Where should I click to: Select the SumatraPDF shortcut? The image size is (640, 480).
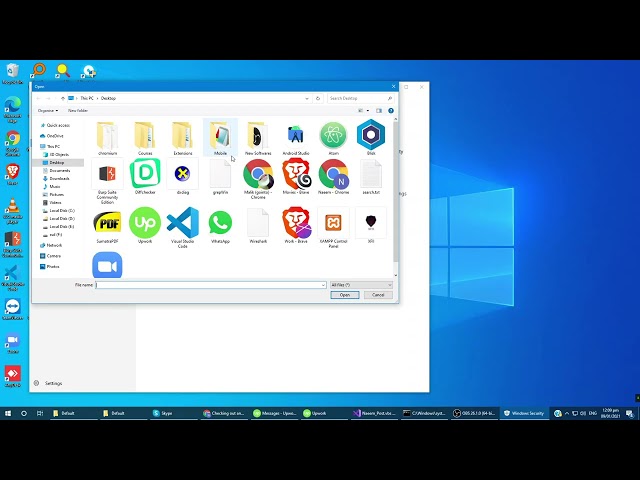coord(107,226)
